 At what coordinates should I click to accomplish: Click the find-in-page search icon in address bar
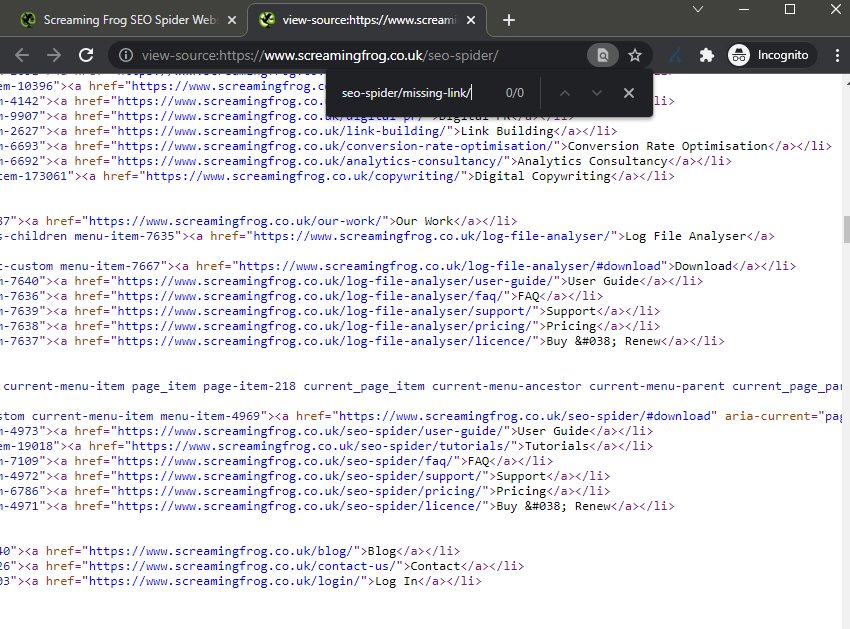[602, 55]
